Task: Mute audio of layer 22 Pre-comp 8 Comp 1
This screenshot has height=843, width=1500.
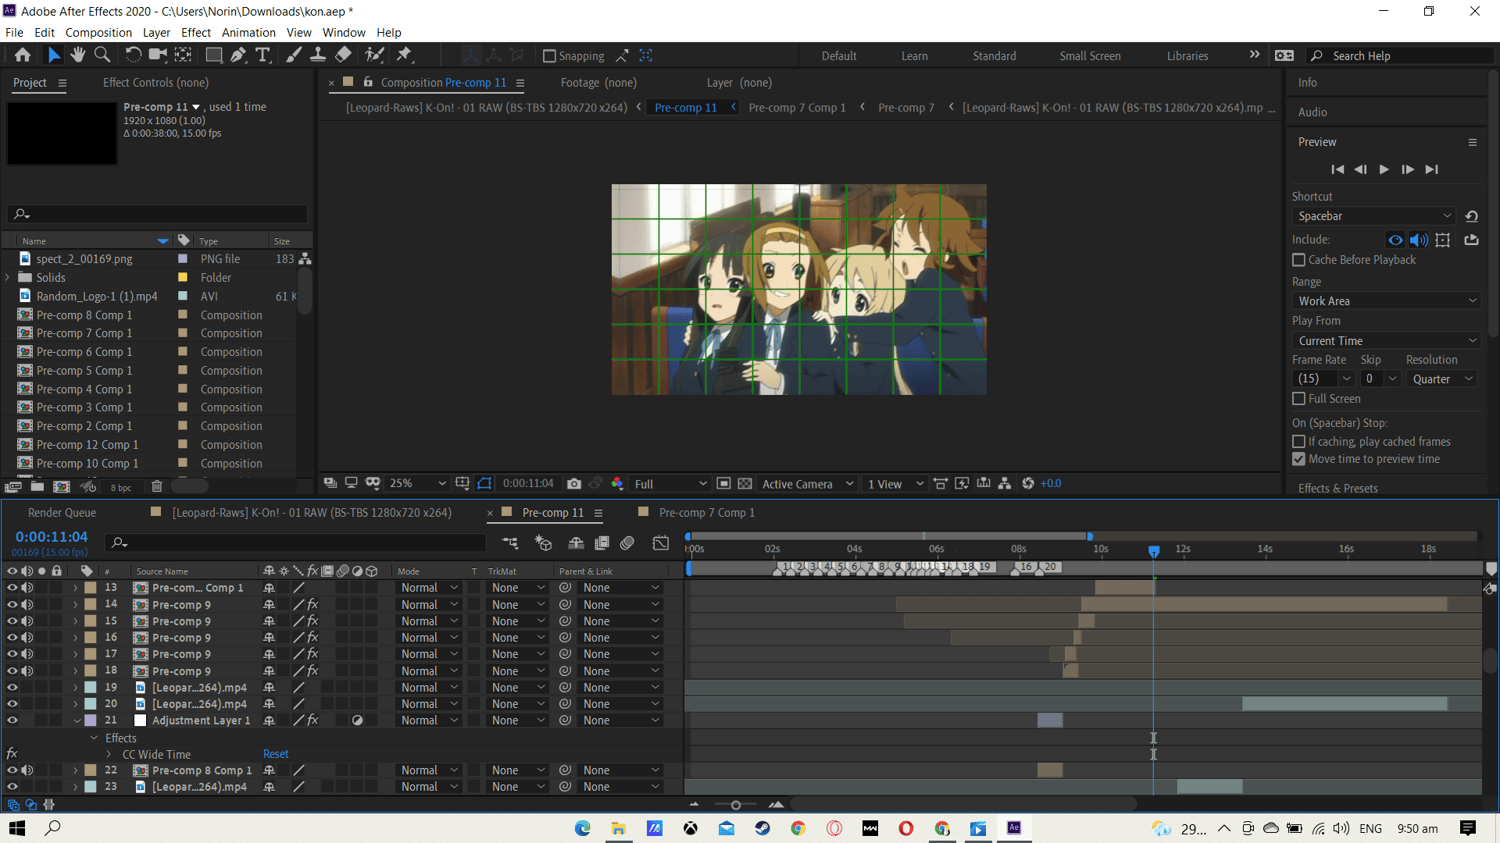Action: [27, 771]
